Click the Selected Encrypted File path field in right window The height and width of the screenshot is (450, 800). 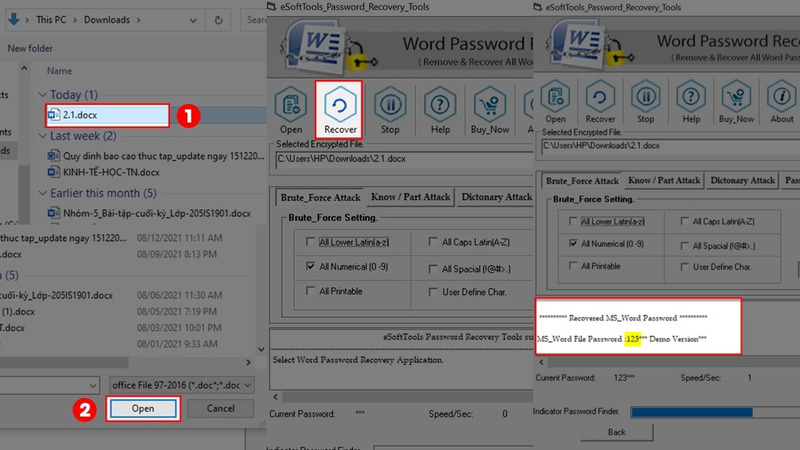670,146
